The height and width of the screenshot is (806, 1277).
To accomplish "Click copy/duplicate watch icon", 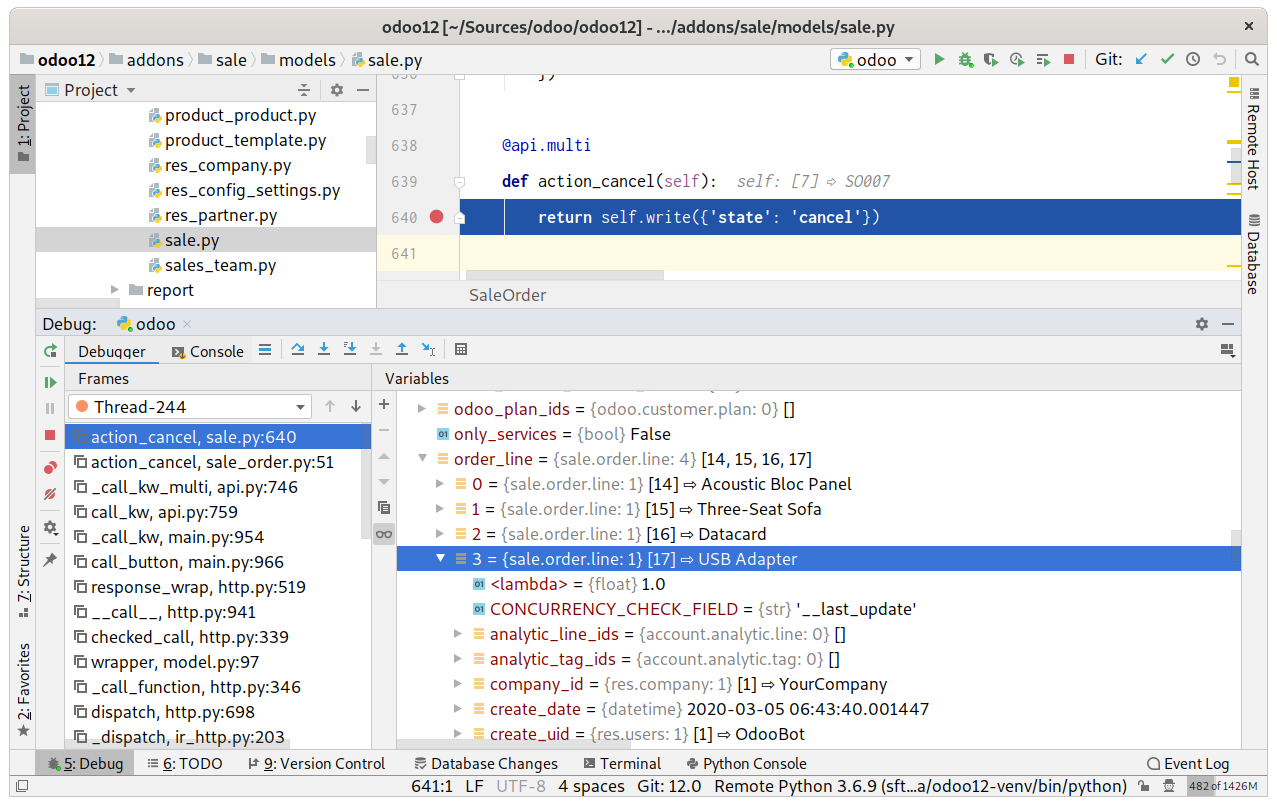I will coord(384,508).
